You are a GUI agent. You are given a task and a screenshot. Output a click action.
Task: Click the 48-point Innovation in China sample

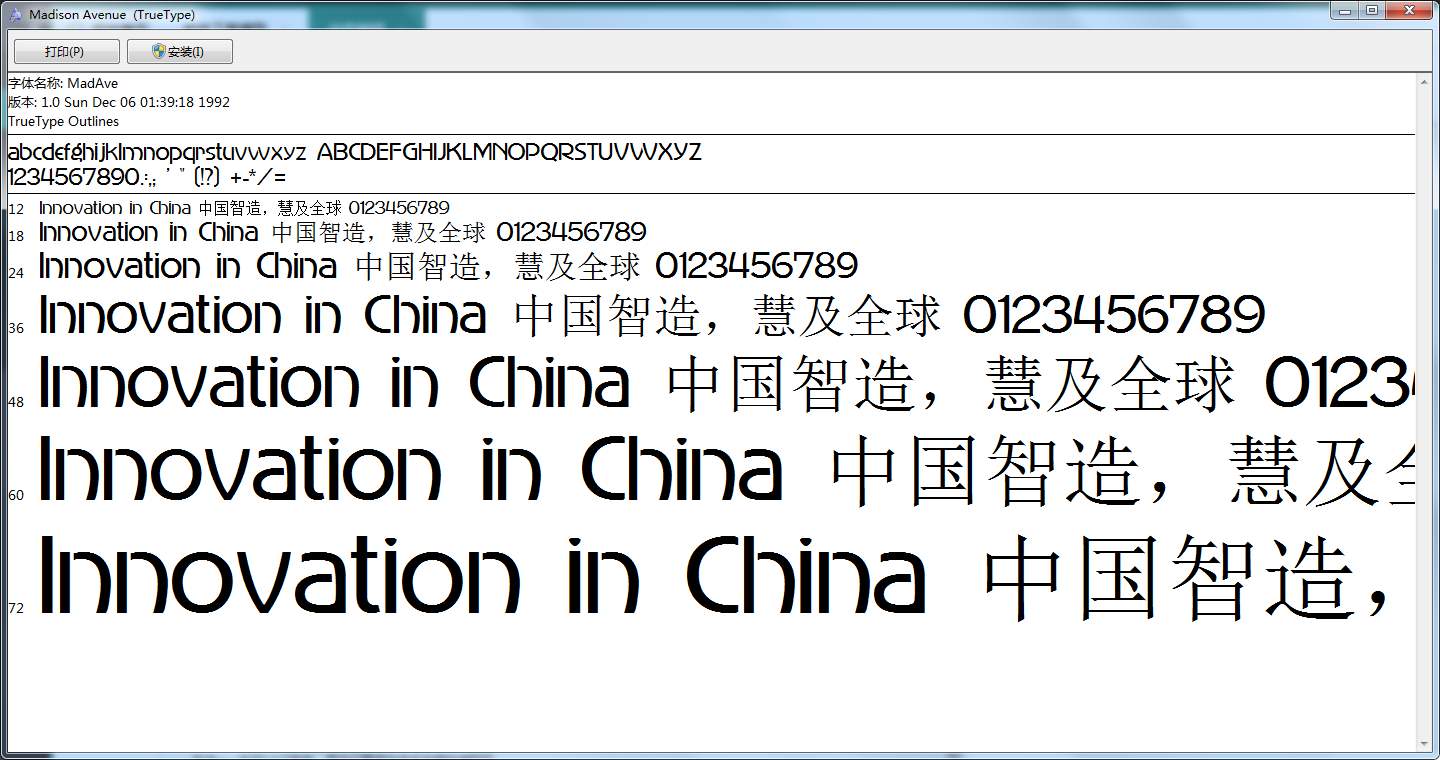coord(727,384)
